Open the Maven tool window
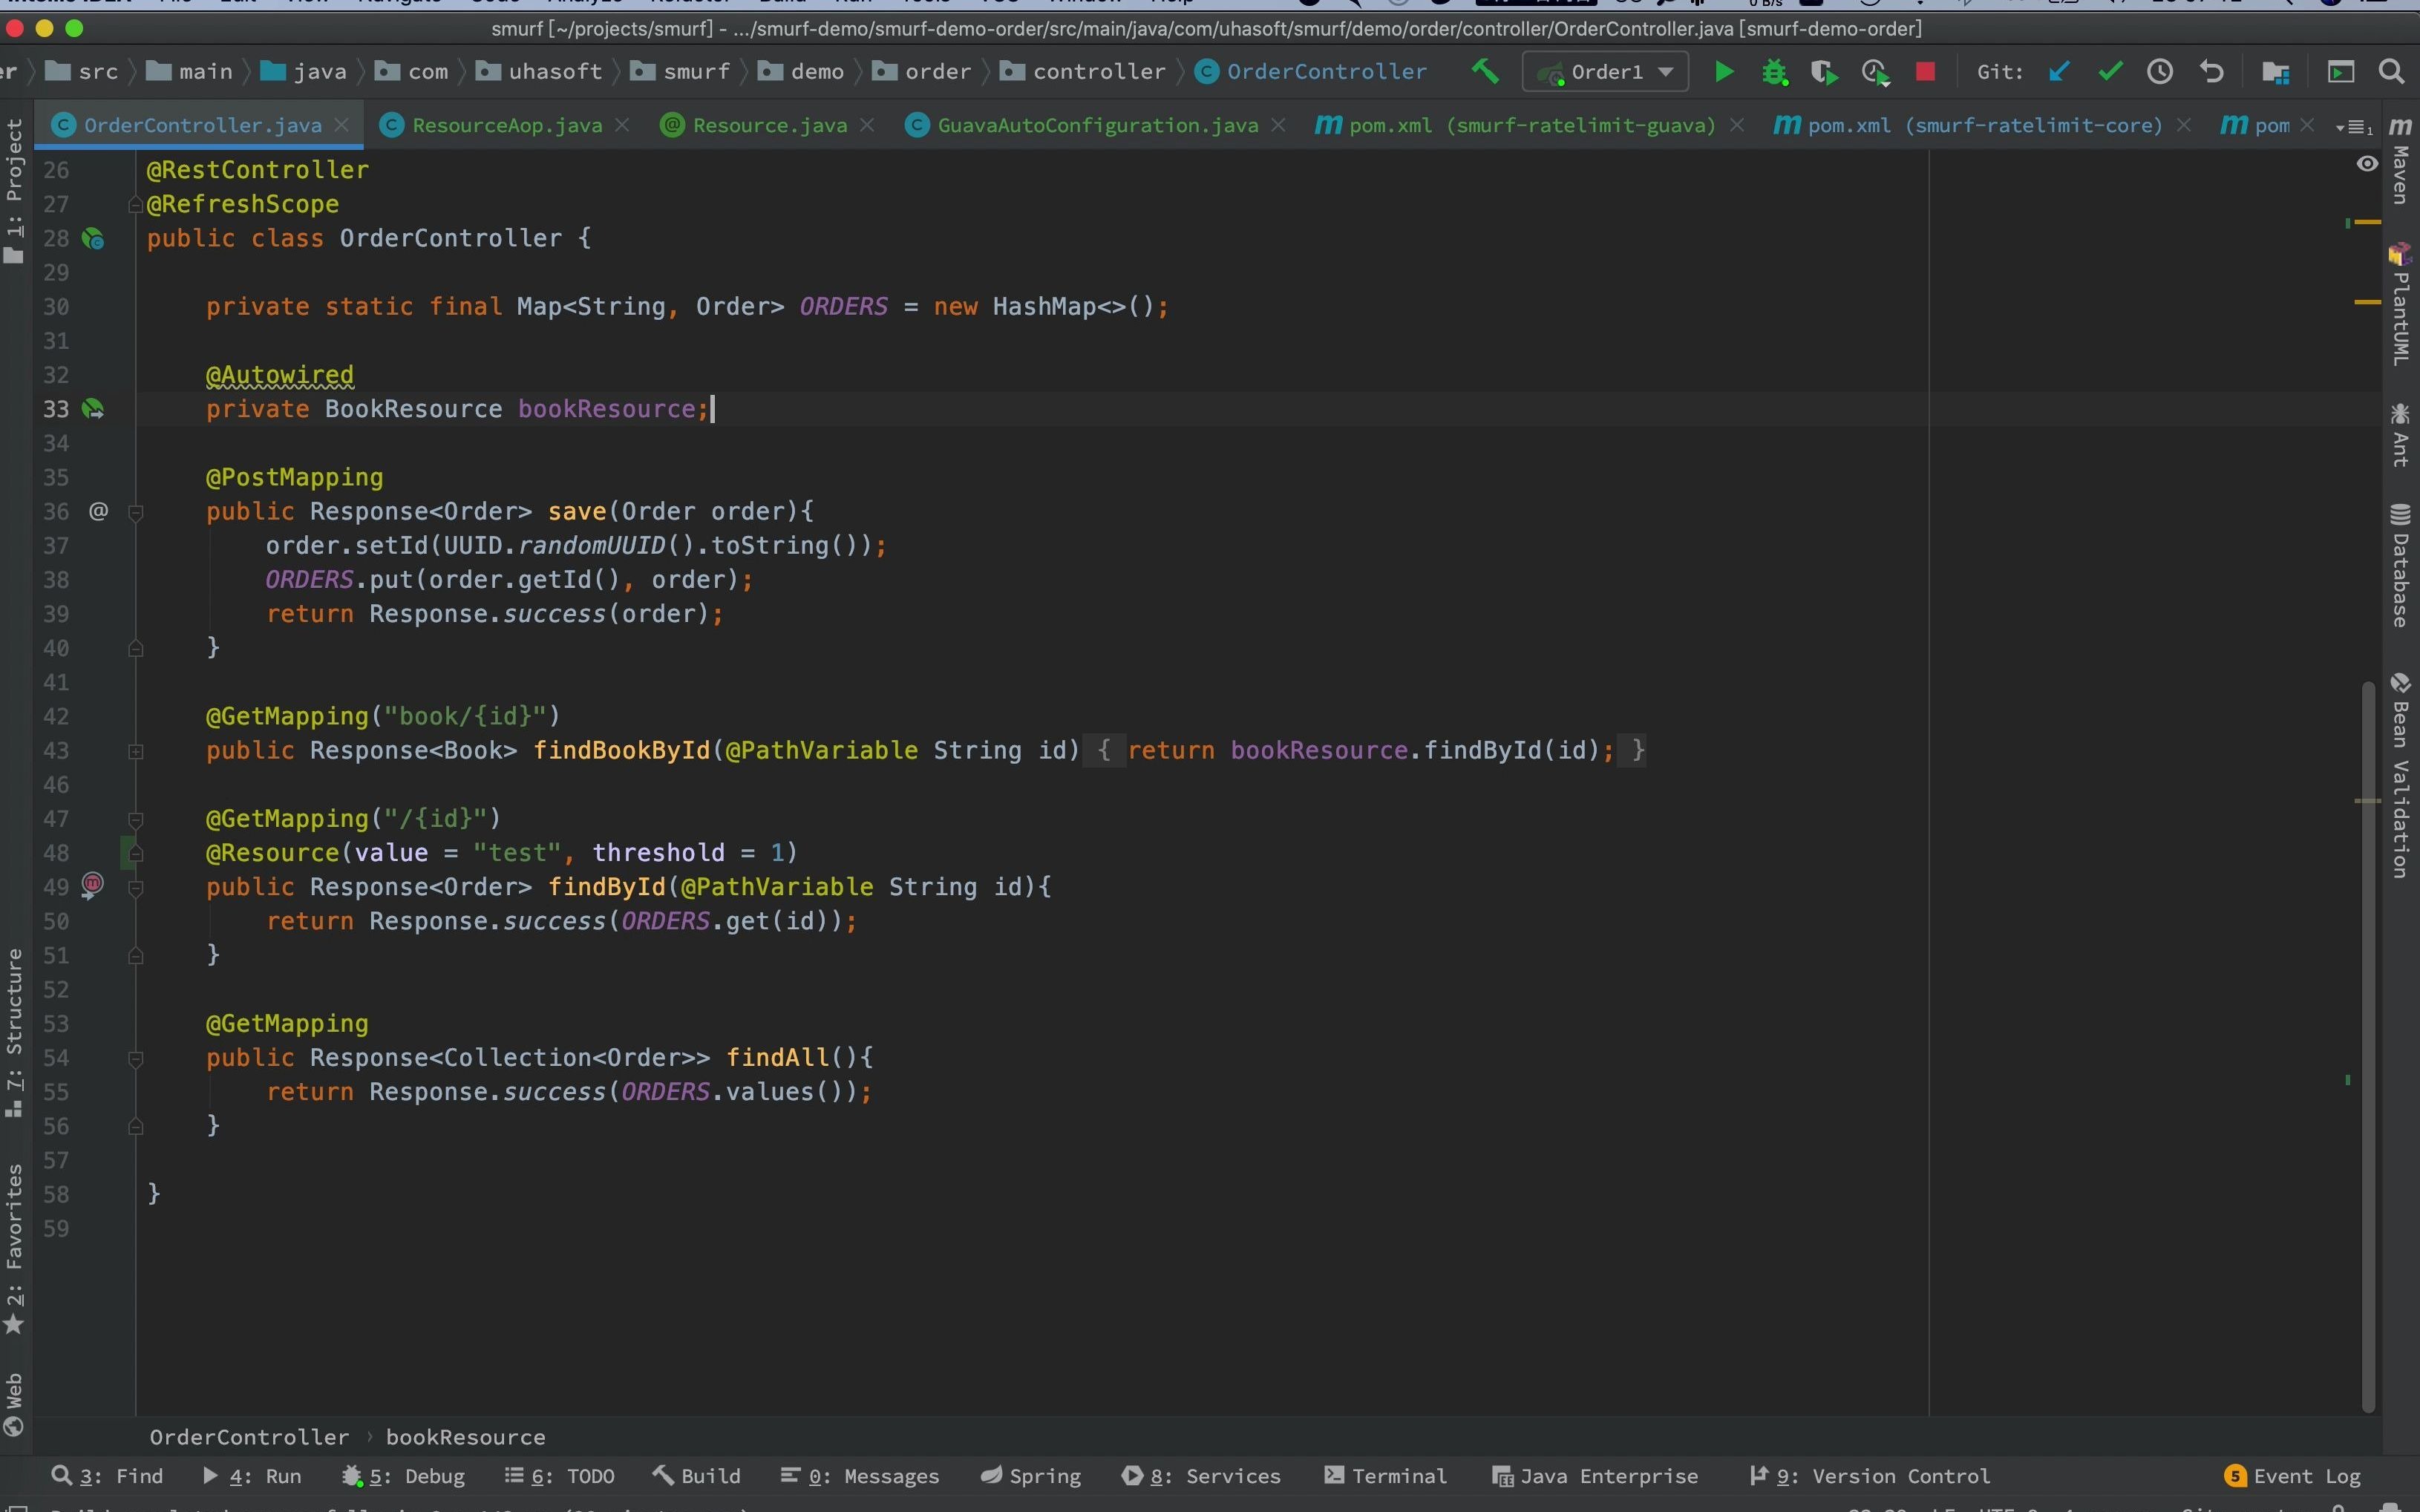The width and height of the screenshot is (2420, 1512). (x=2401, y=162)
